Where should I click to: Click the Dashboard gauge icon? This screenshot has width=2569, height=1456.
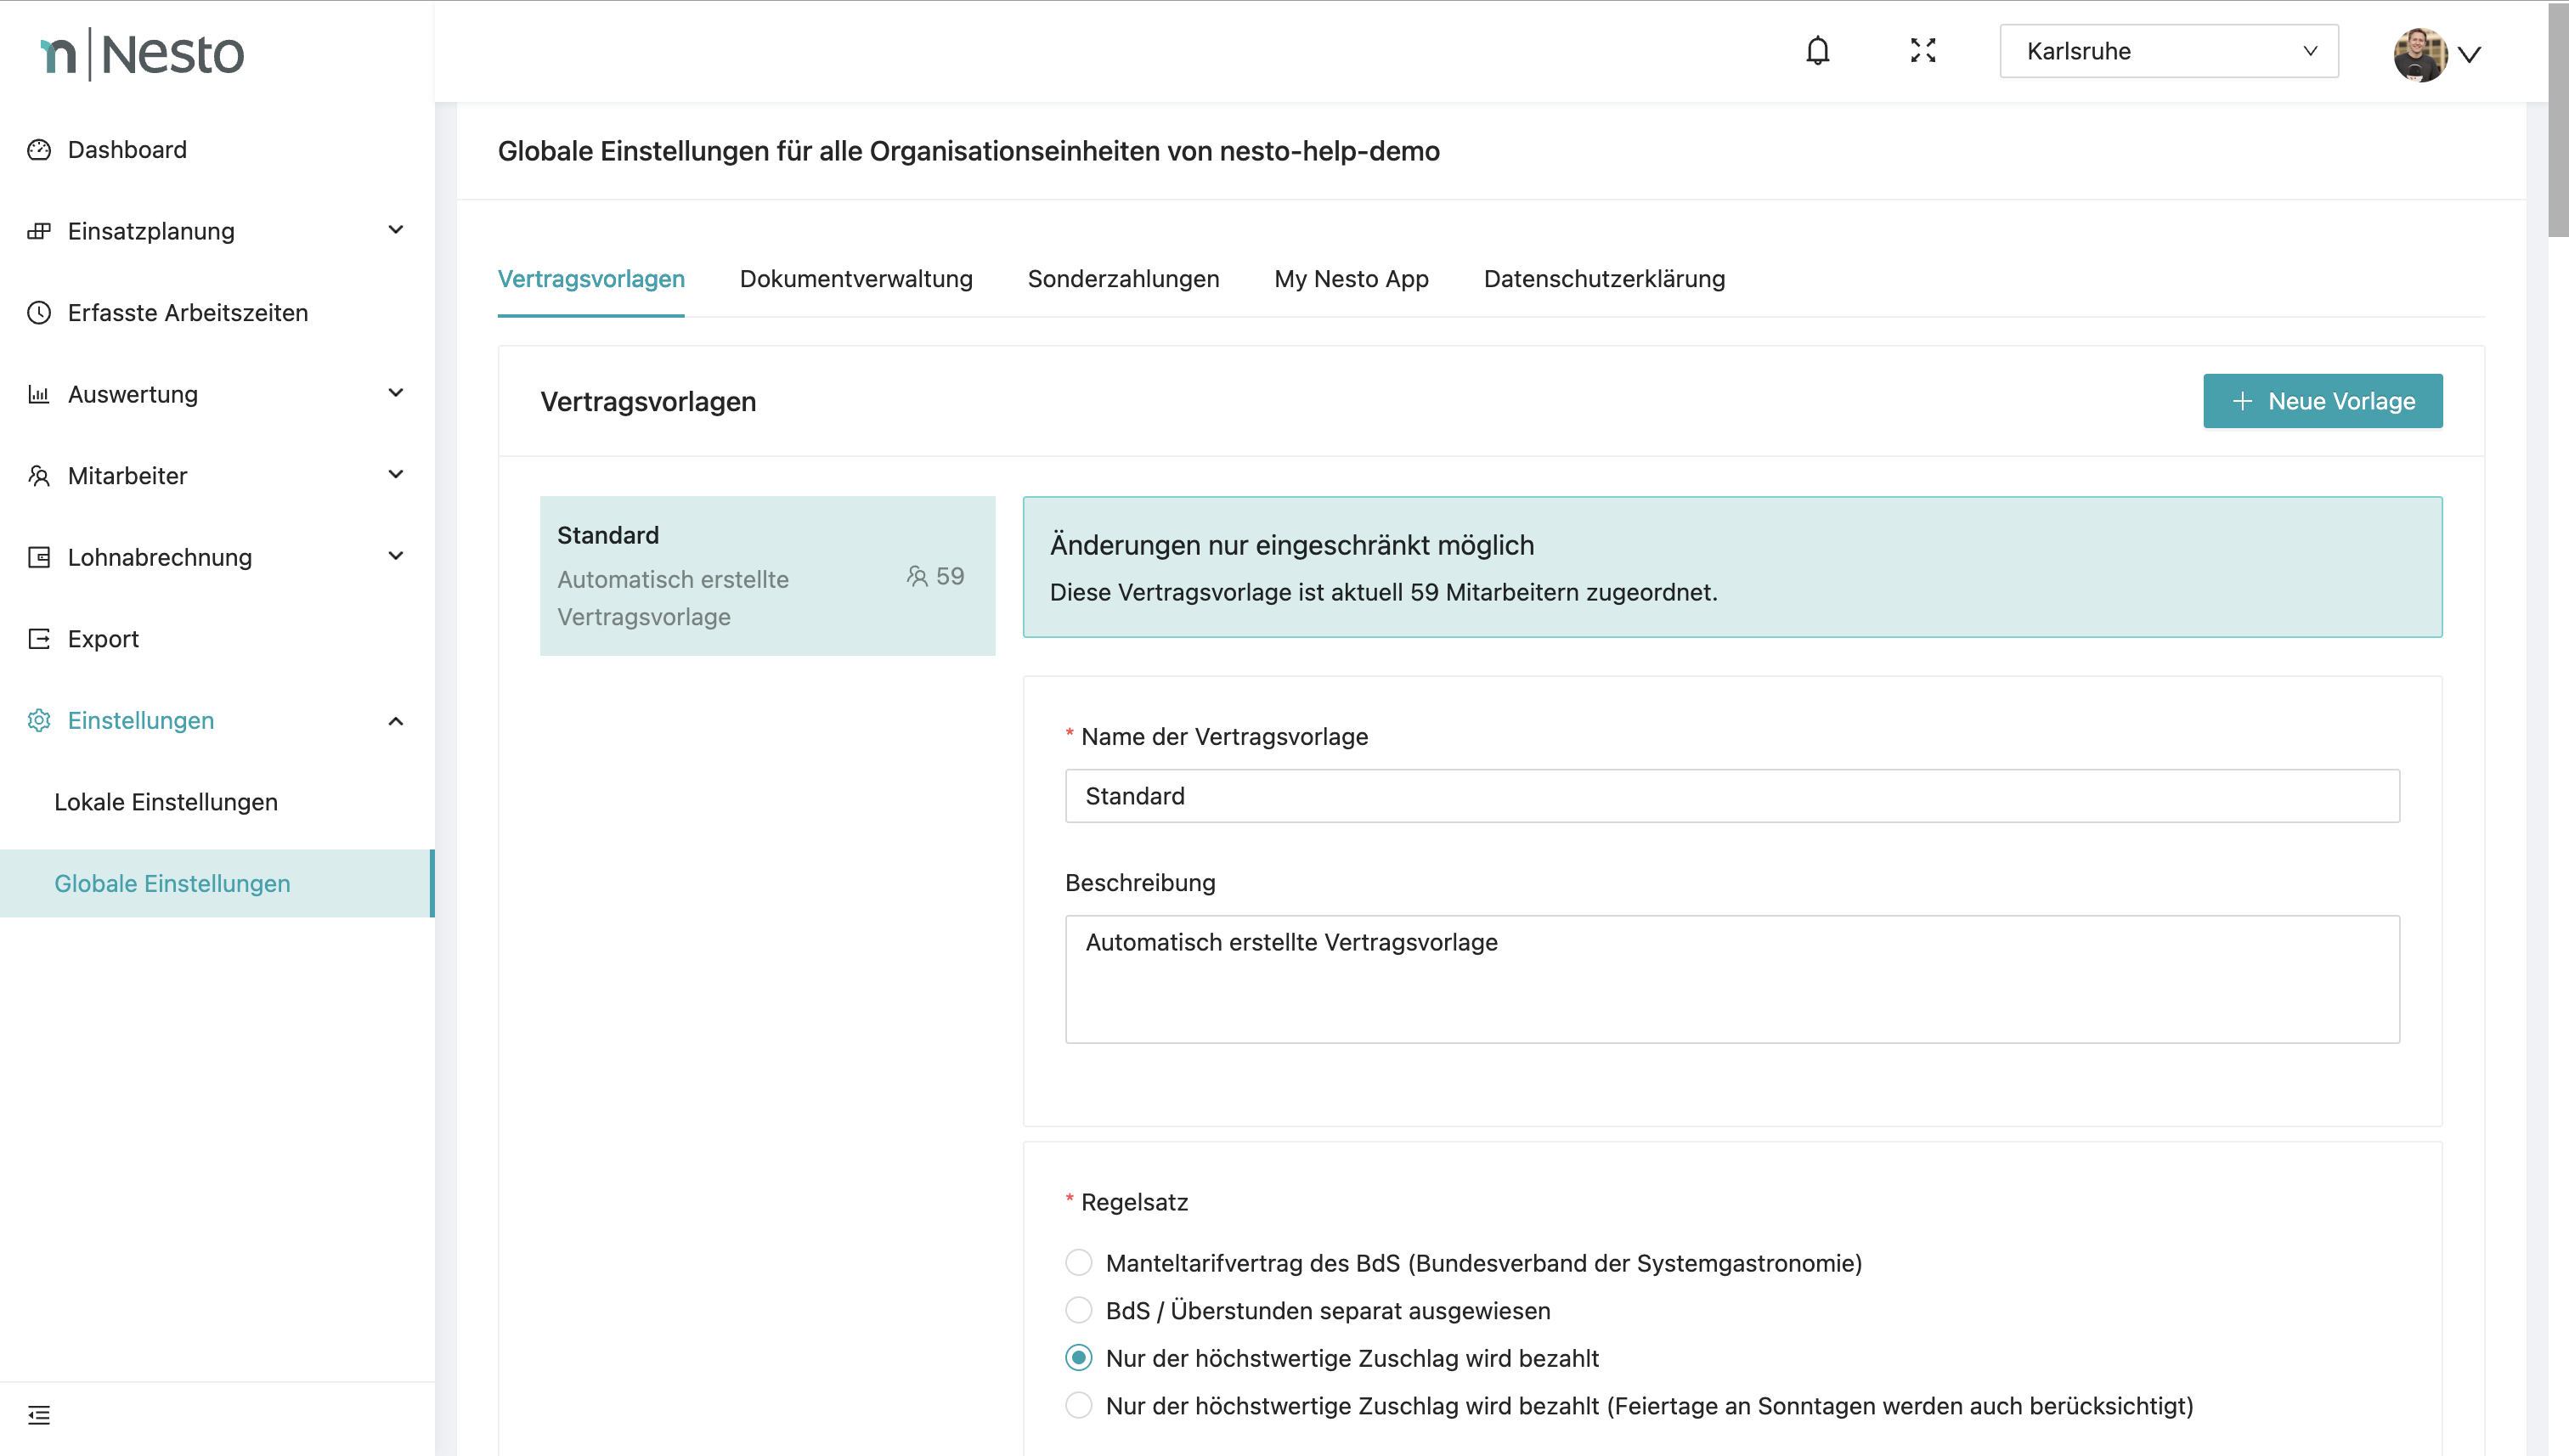coord(39,150)
